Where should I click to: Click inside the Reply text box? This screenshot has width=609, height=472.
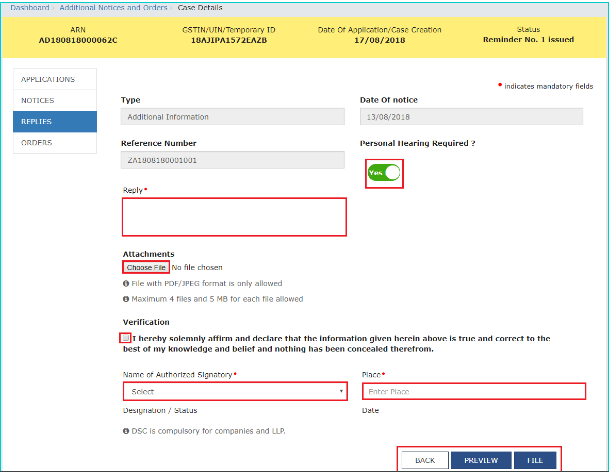click(234, 216)
